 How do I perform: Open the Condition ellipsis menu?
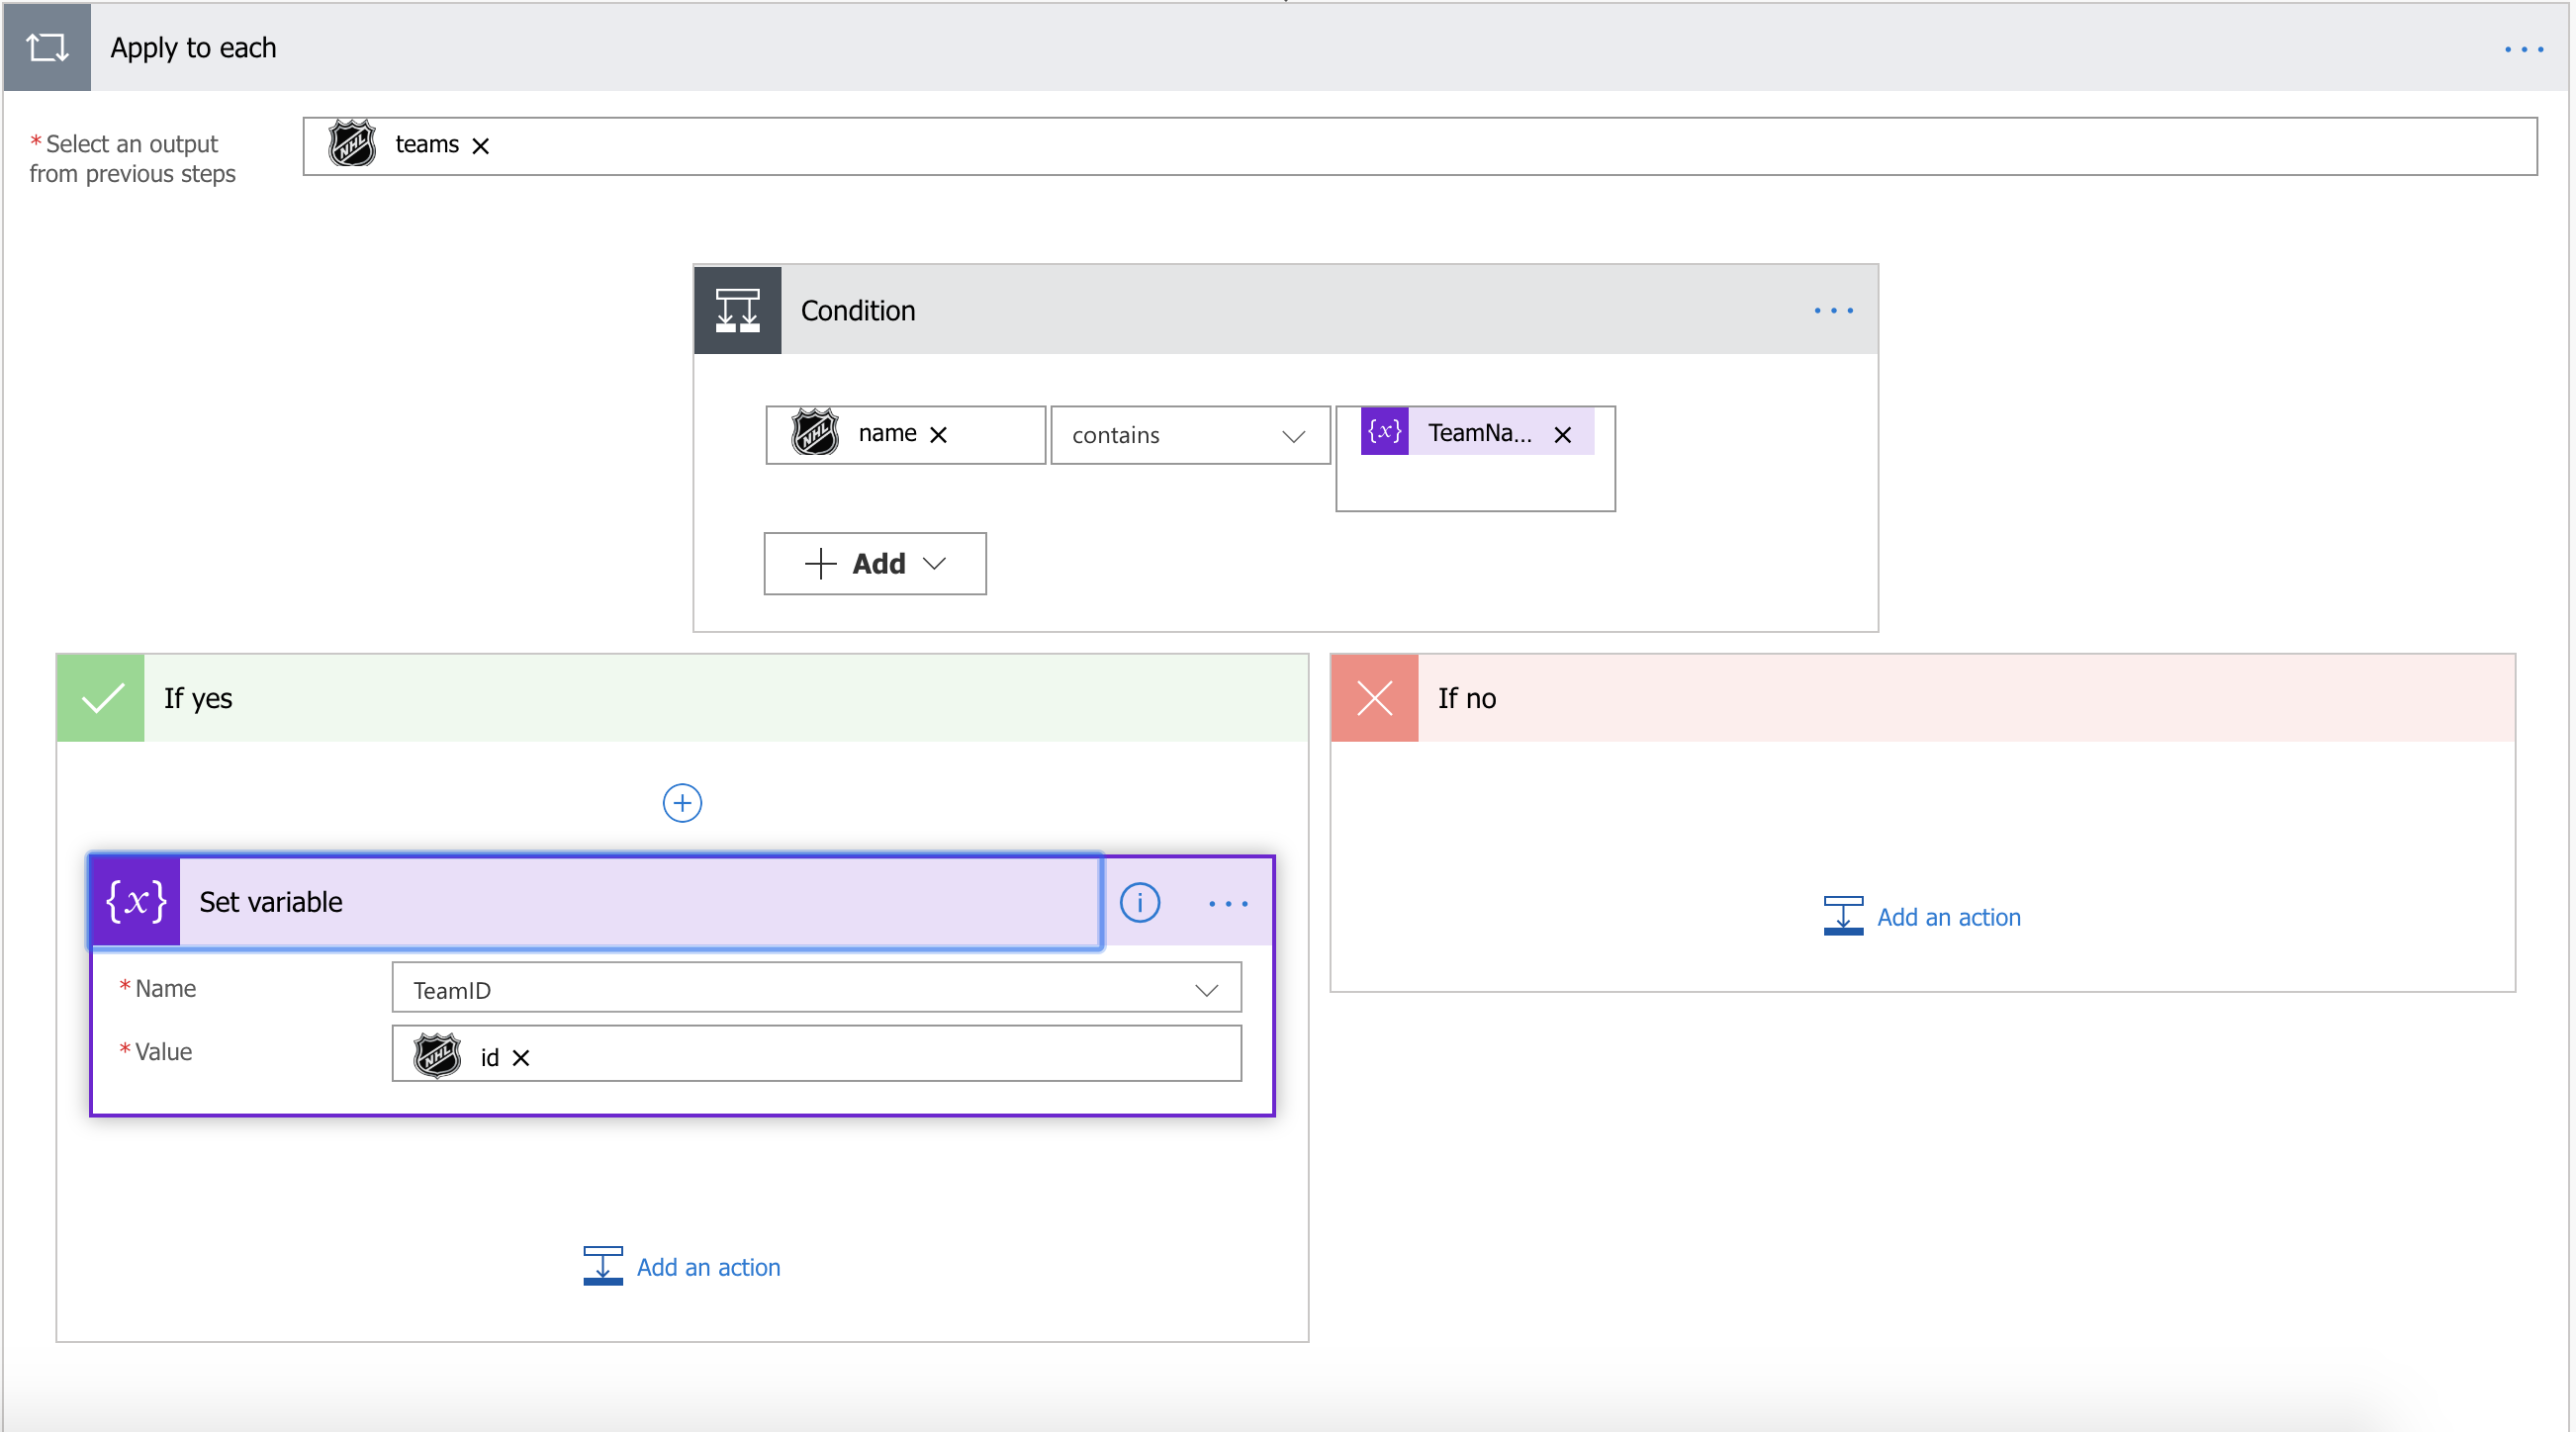pos(1833,311)
